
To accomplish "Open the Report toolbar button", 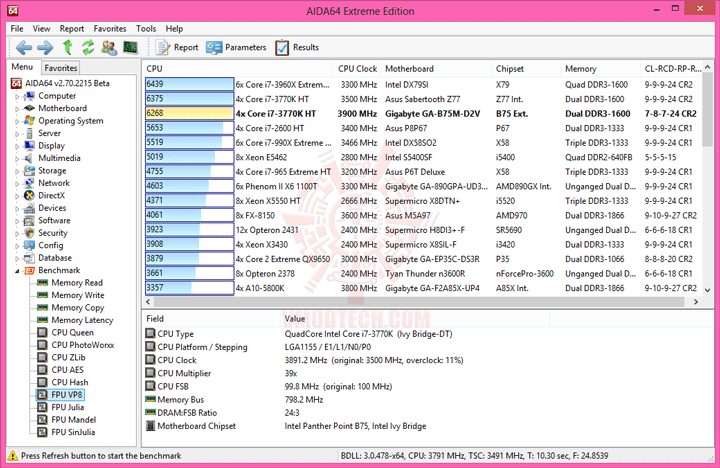I will pyautogui.click(x=177, y=47).
